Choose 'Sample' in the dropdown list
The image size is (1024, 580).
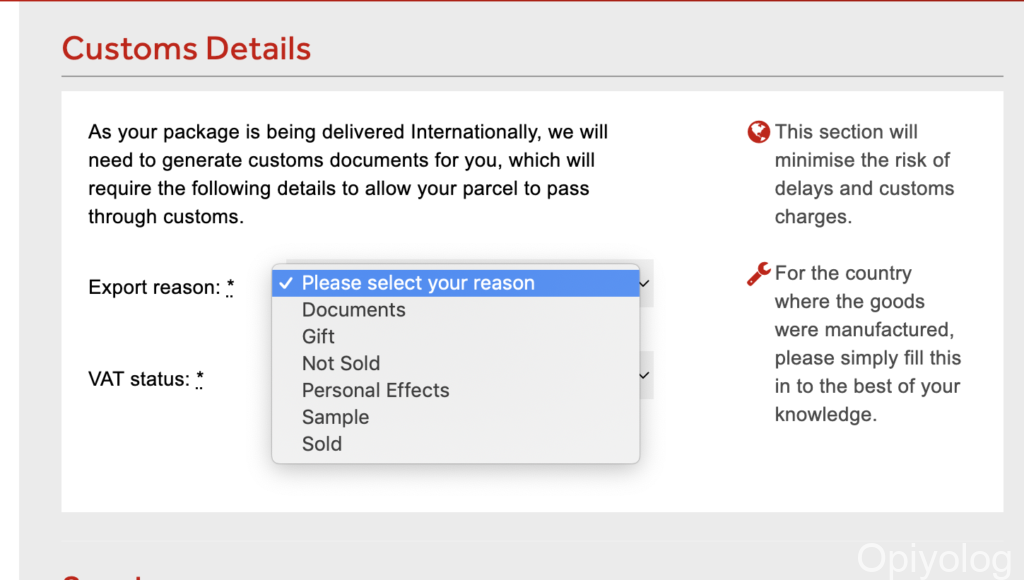(x=336, y=418)
